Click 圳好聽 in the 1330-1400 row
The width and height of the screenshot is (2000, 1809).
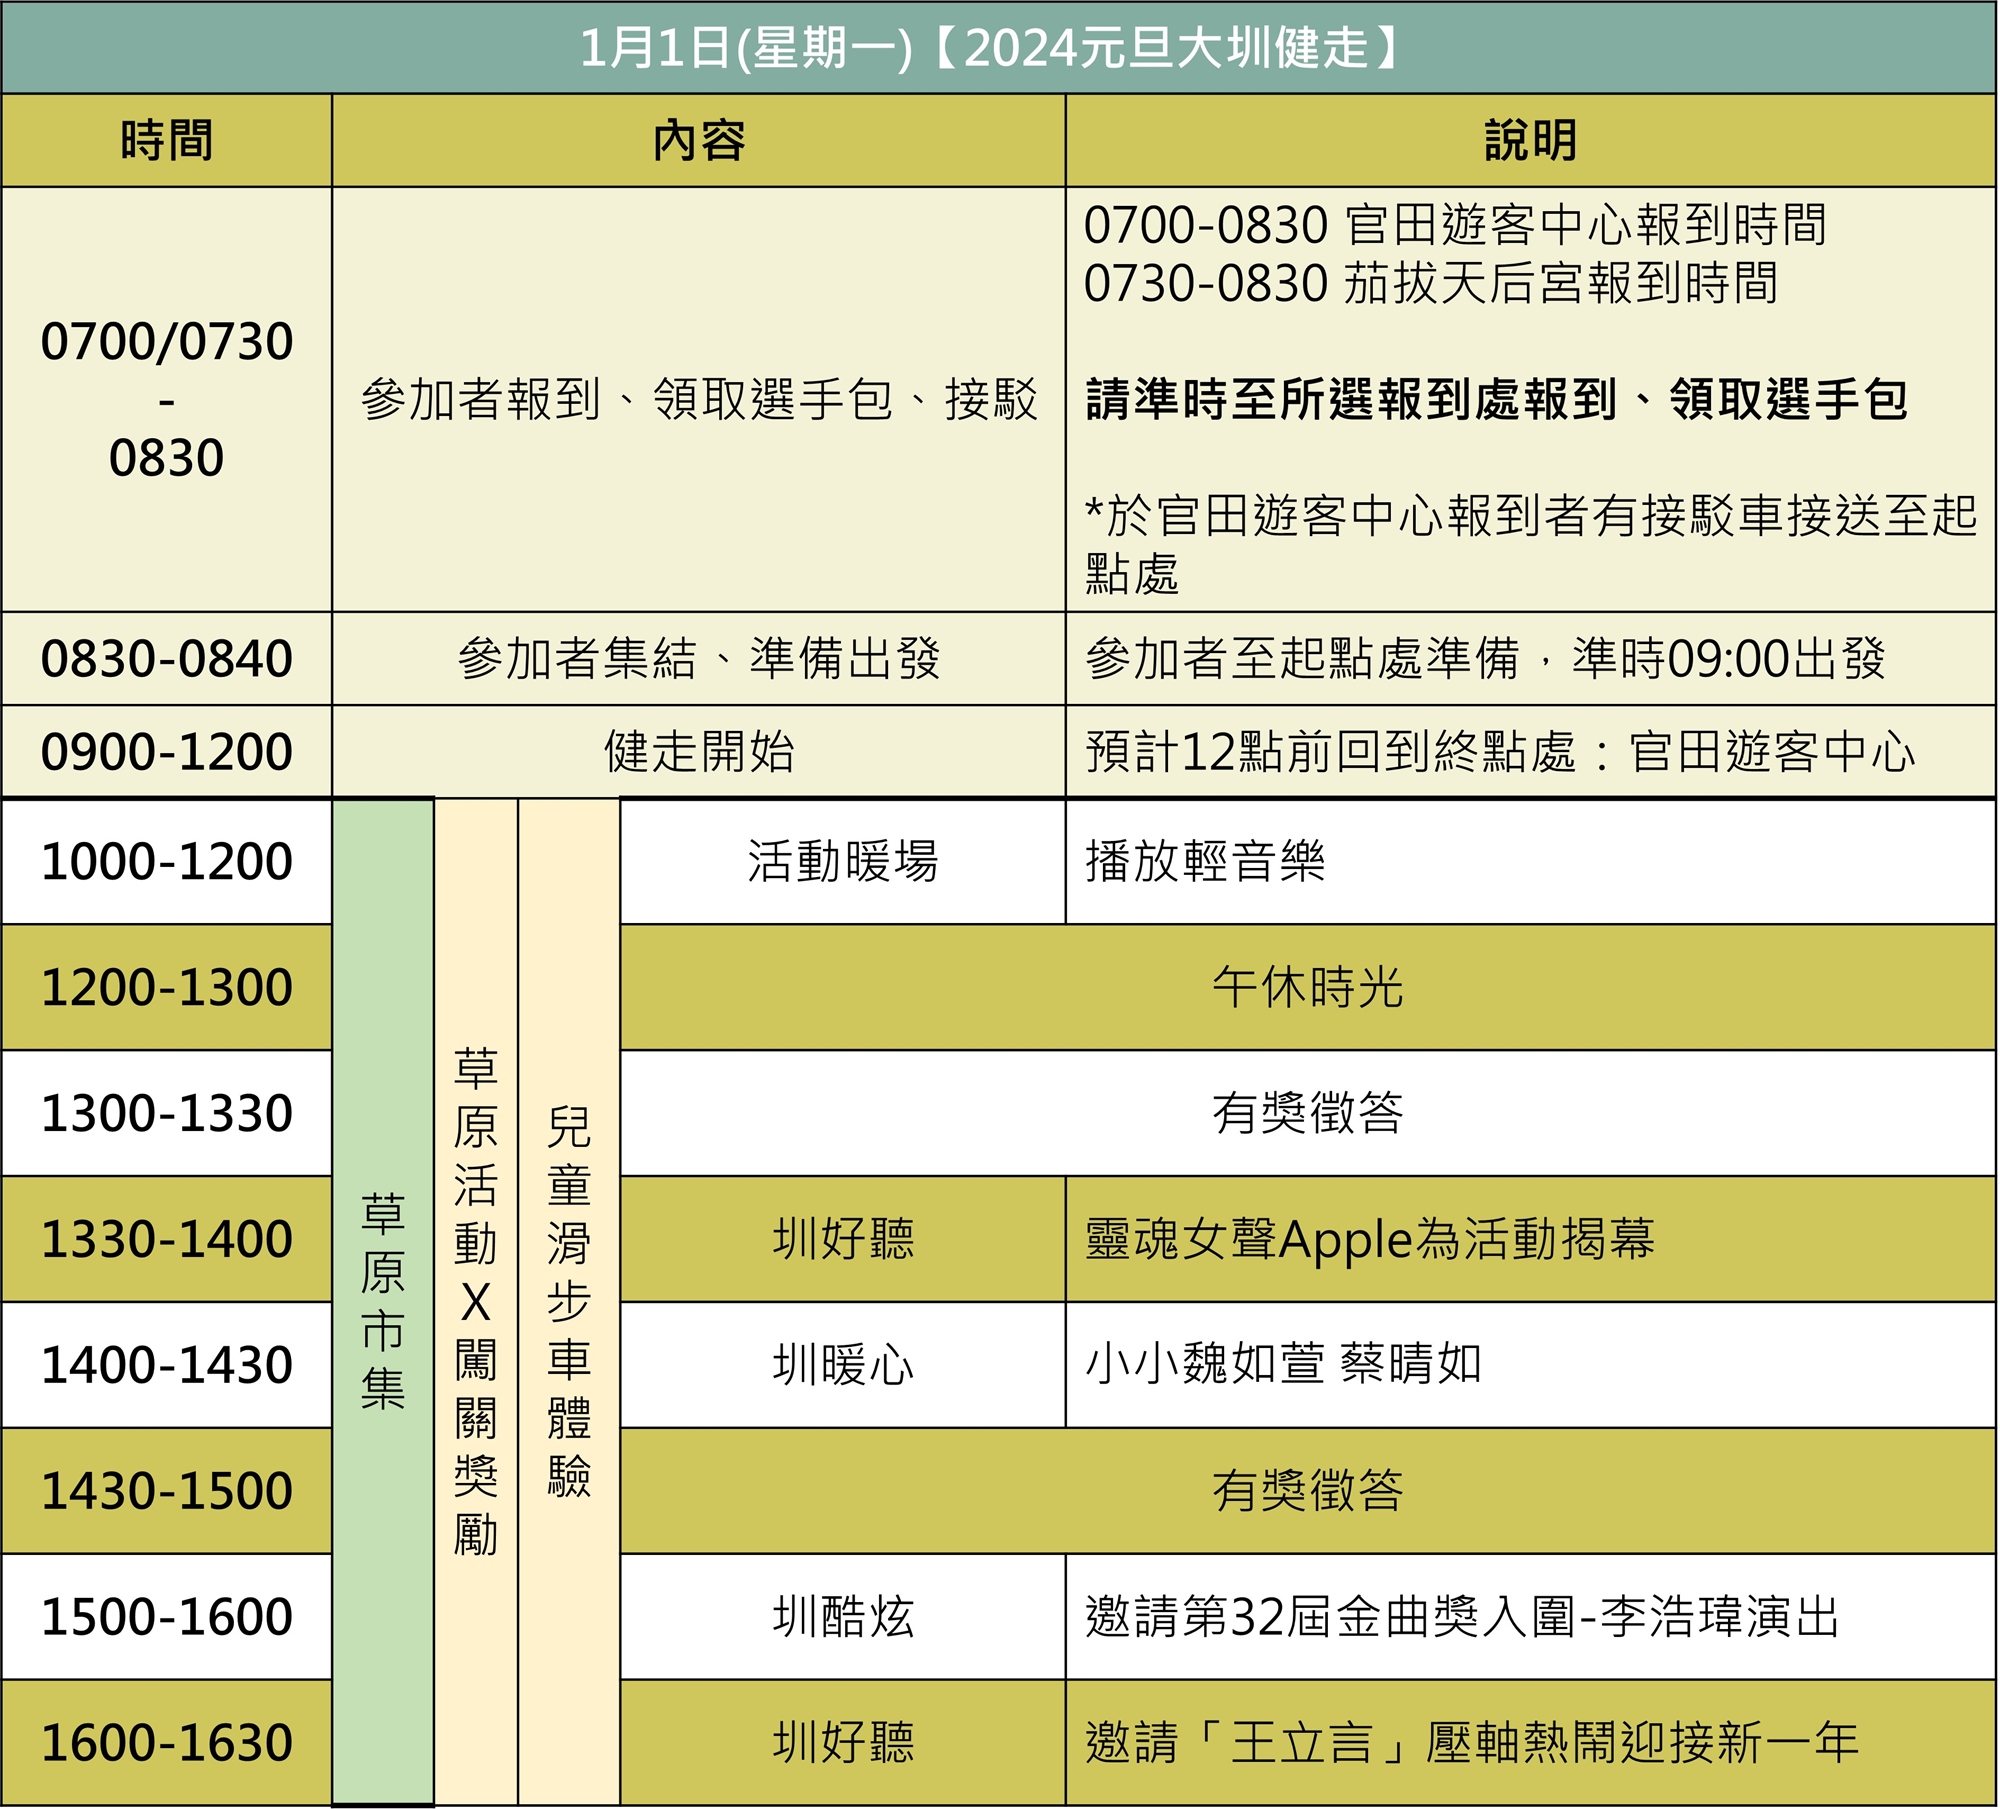tap(842, 1238)
